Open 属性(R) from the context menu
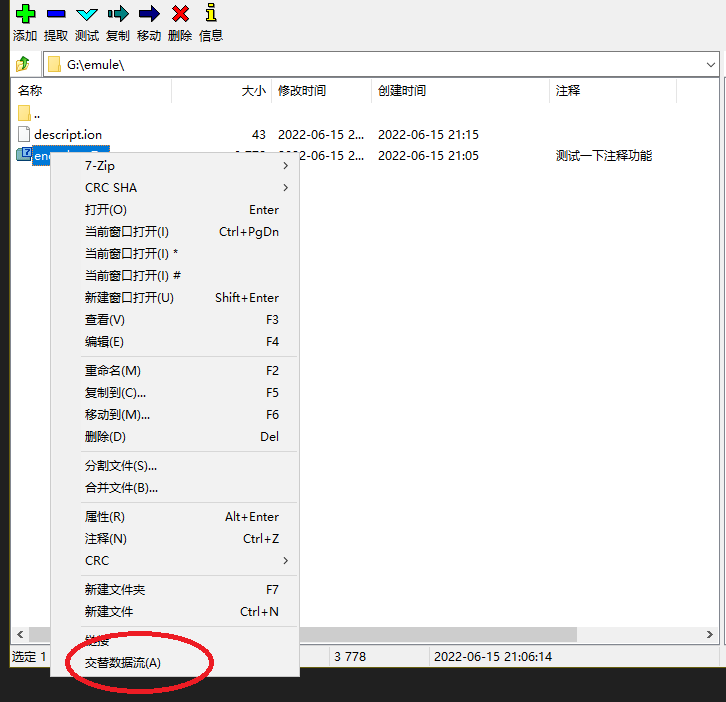Image resolution: width=726 pixels, height=702 pixels. point(175,517)
